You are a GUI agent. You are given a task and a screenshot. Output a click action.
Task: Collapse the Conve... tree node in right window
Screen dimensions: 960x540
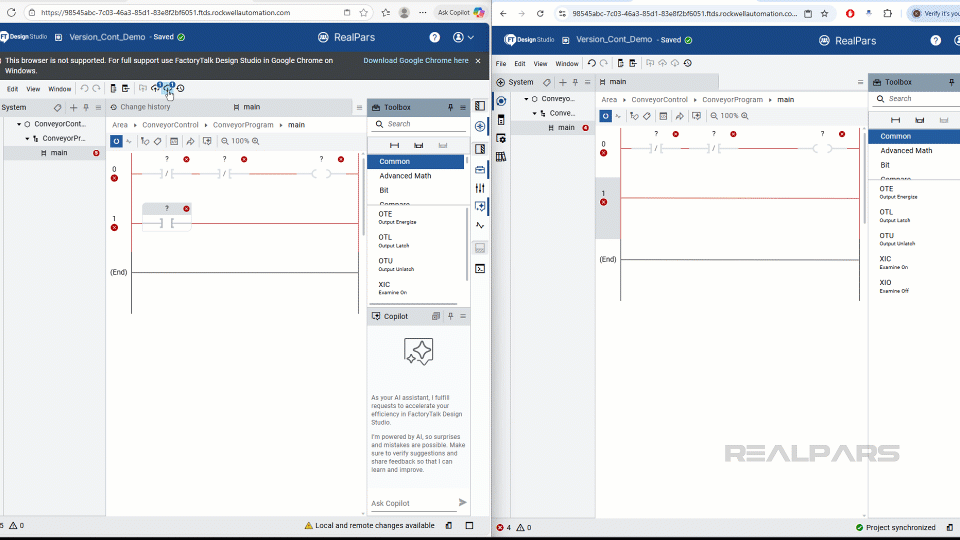[x=534, y=113]
